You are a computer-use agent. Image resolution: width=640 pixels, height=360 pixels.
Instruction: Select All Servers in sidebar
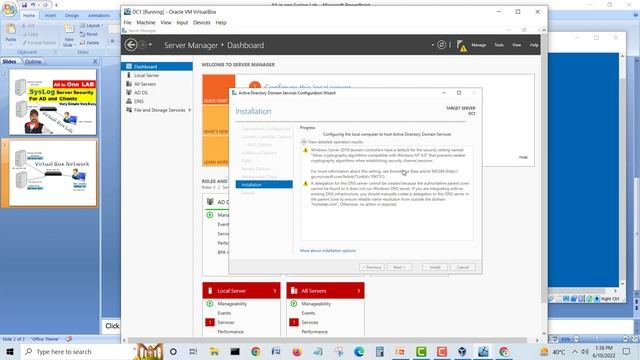click(x=144, y=84)
